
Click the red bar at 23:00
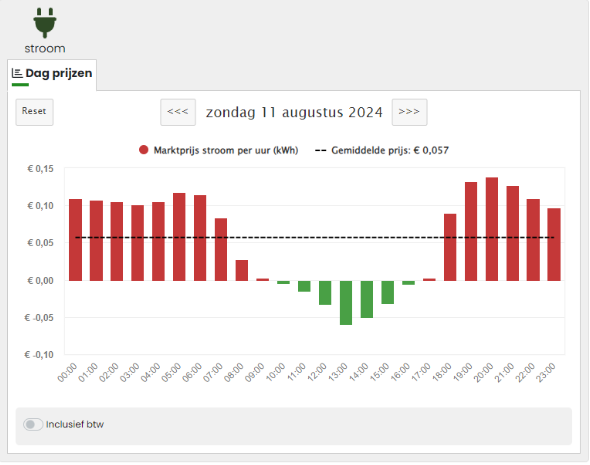[x=554, y=245]
